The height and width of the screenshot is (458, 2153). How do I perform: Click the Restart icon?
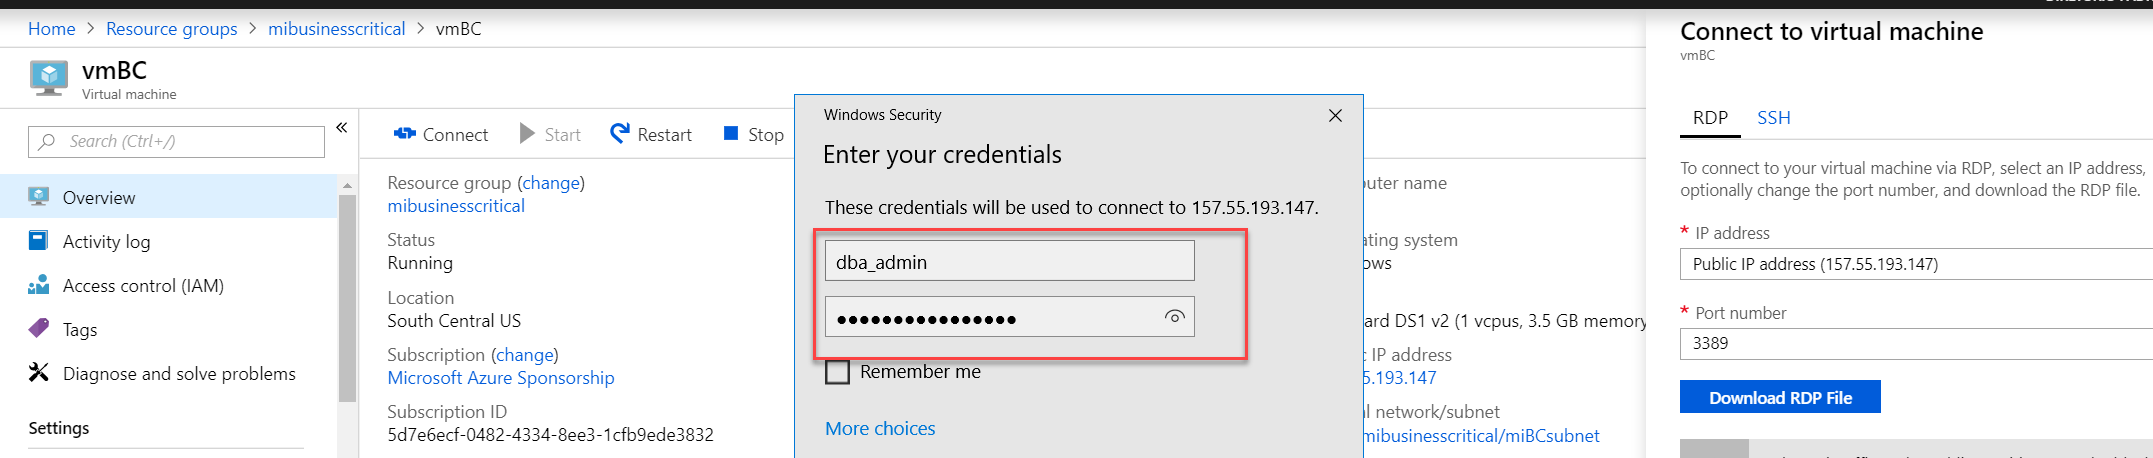(620, 133)
